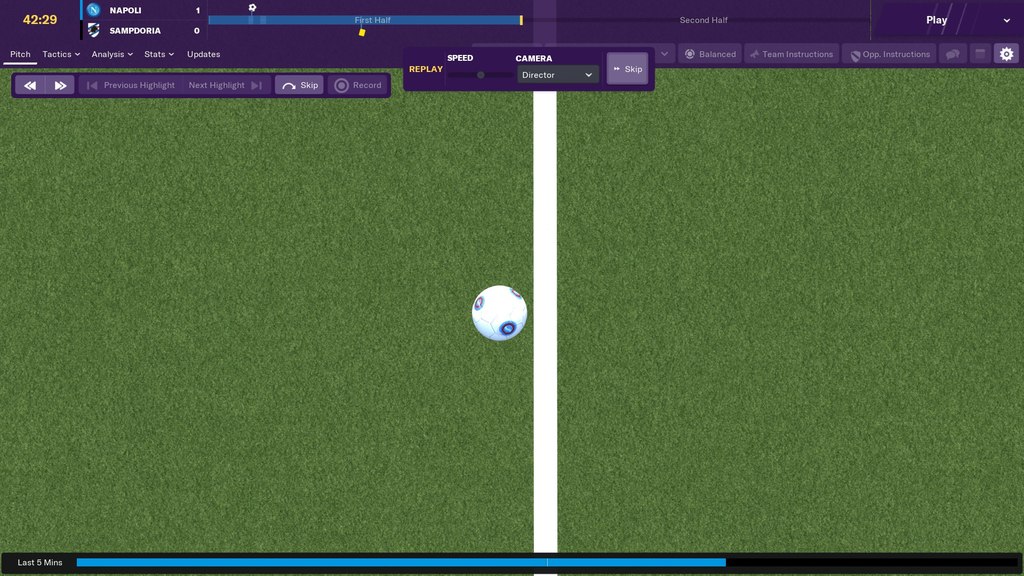Expand the chevron dropdown left of Balanced
Screen dimensions: 1024x576
pyautogui.click(x=664, y=54)
